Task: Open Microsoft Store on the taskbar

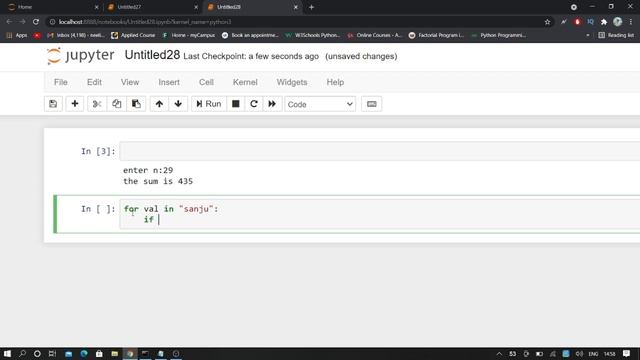Action: point(99,353)
